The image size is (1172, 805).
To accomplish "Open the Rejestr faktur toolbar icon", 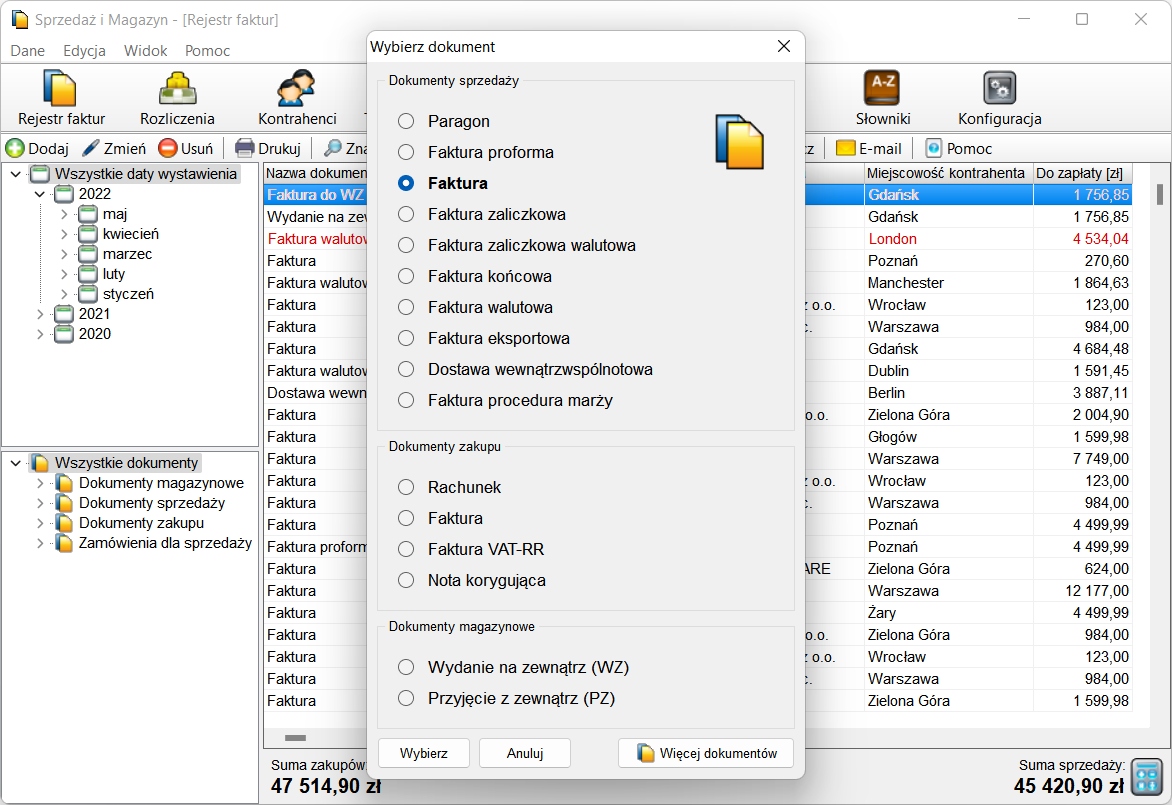I will (x=60, y=89).
